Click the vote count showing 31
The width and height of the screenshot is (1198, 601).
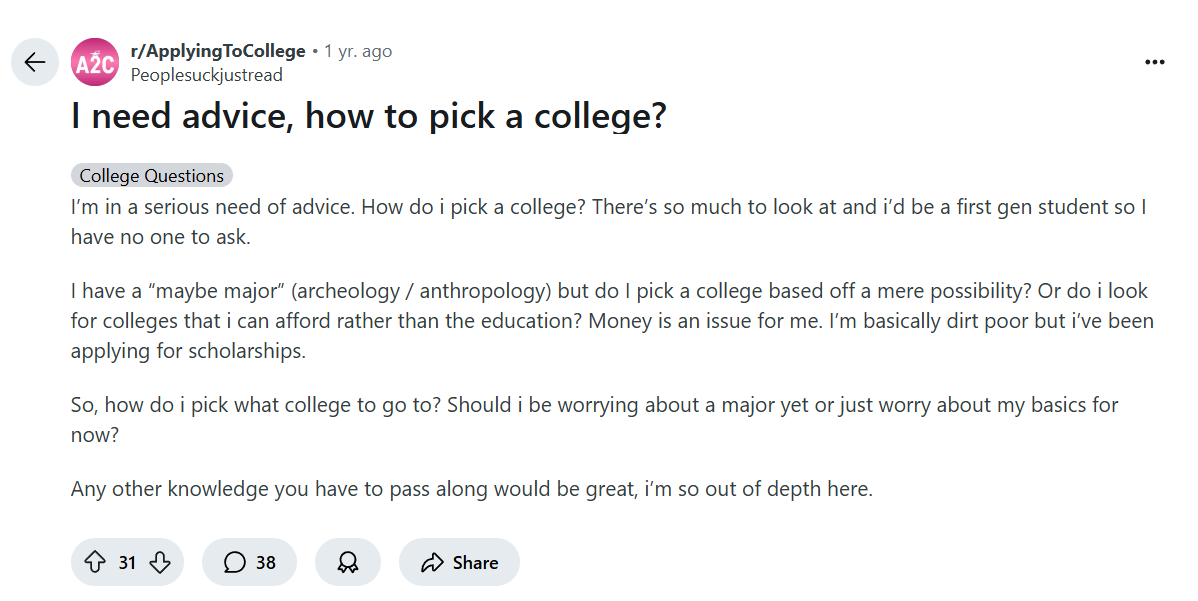coord(127,562)
